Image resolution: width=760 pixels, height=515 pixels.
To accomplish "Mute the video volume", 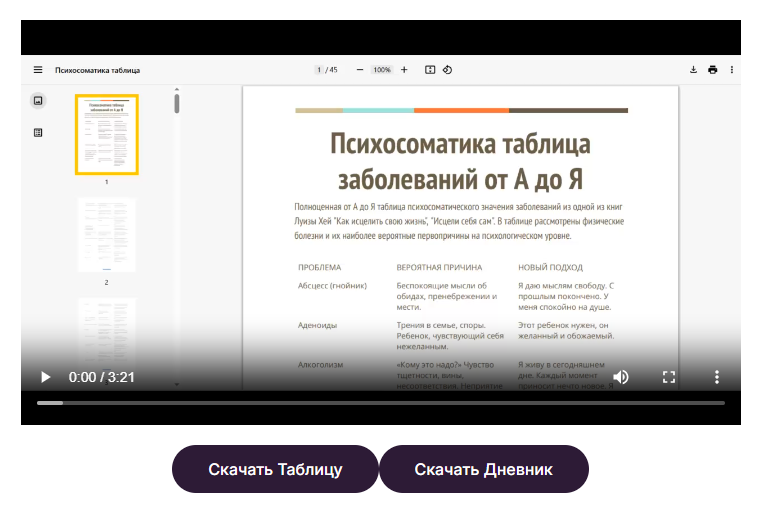I will (621, 377).
